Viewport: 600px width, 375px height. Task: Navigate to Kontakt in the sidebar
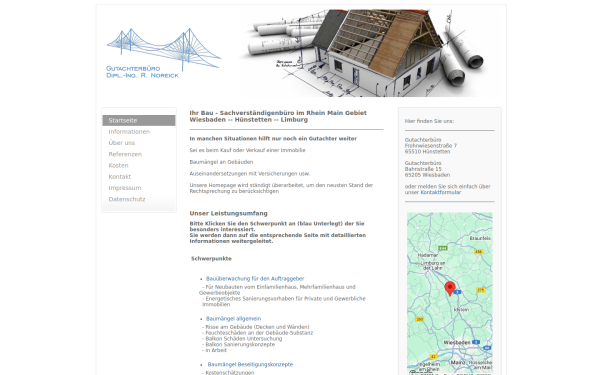point(119,177)
